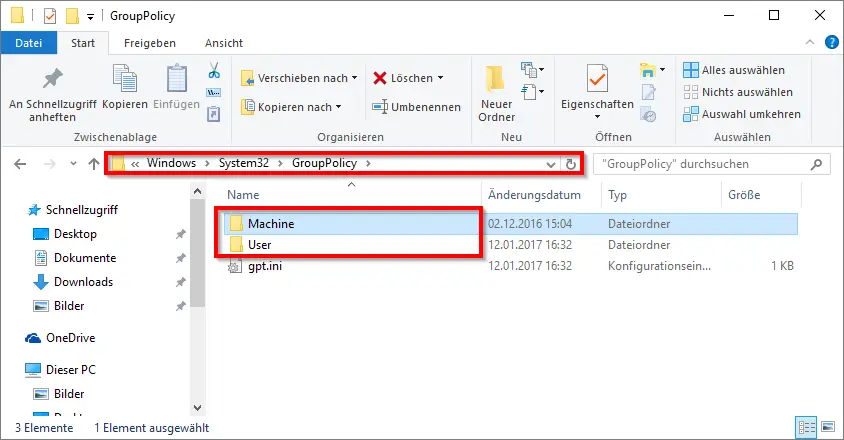Viewport: 844px width, 440px height.
Task: Sort by the Größe column header
Action: [x=761, y=194]
